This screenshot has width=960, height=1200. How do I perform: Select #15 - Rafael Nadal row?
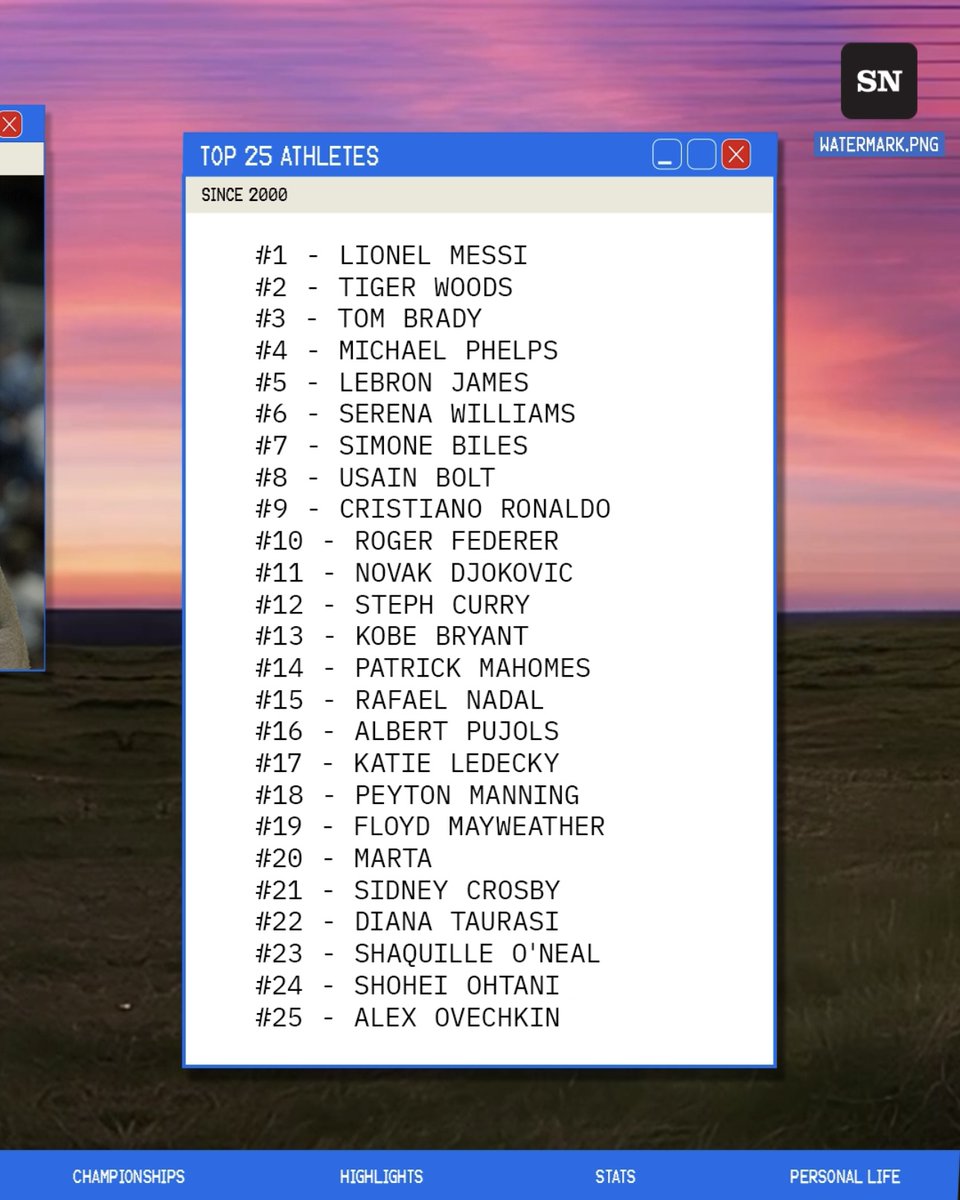[399, 700]
